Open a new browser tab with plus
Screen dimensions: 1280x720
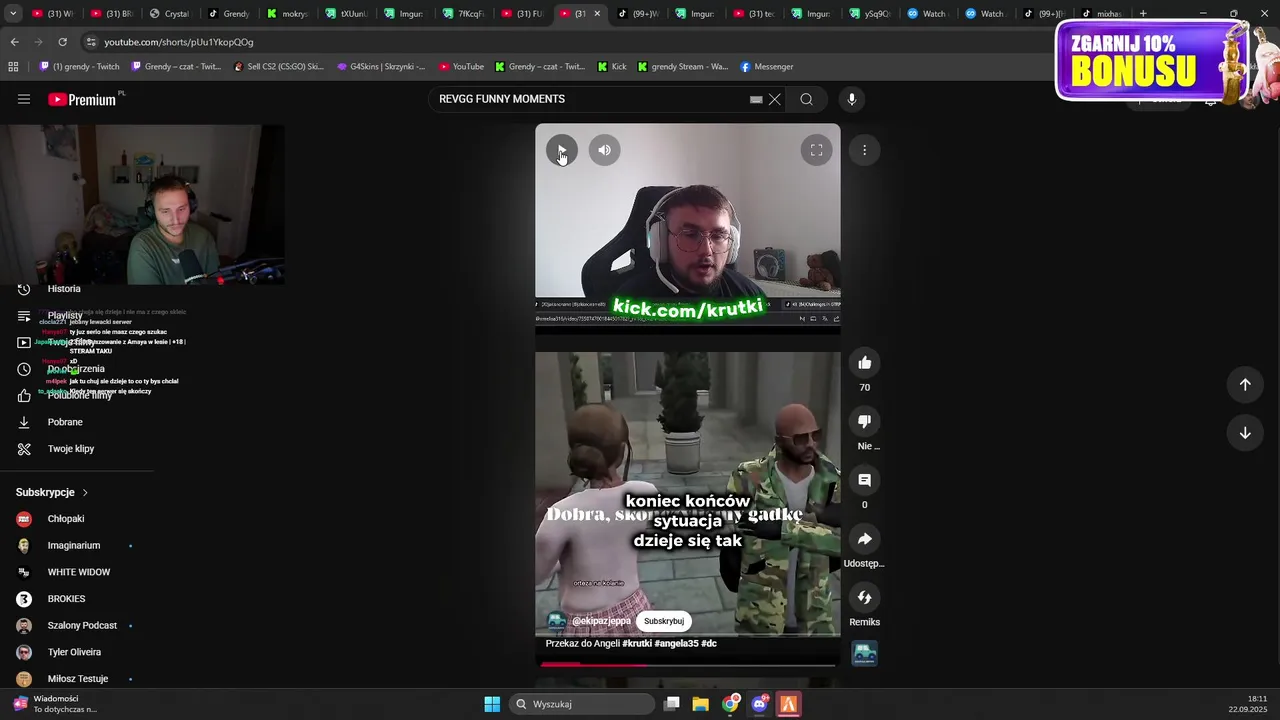[x=1143, y=14]
